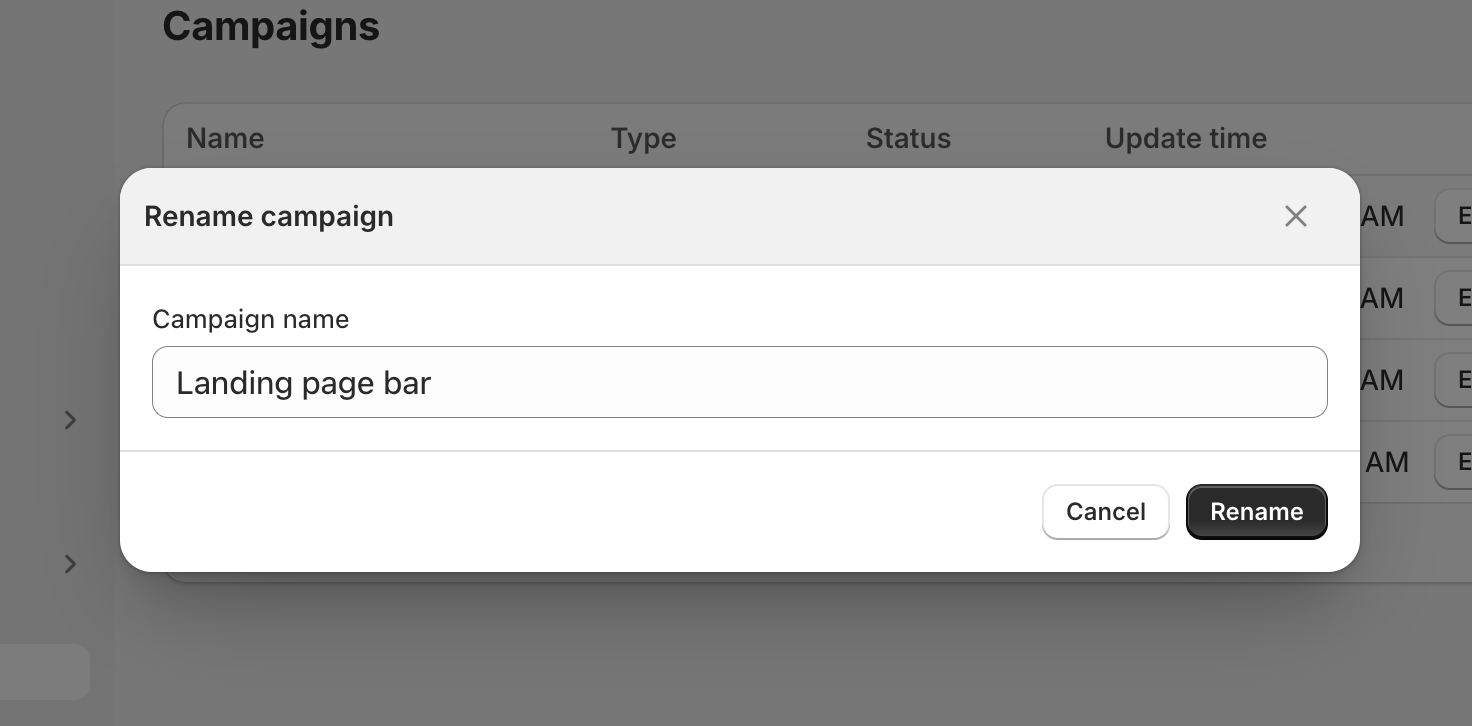Focus the Campaign name text field
The height and width of the screenshot is (726, 1472).
[739, 382]
